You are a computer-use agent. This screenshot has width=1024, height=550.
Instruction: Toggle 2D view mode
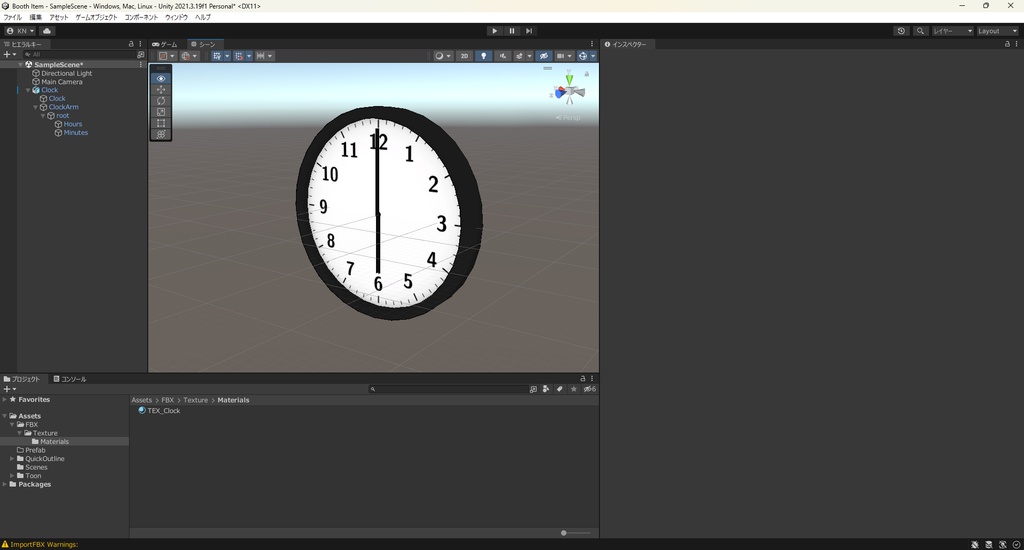pyautogui.click(x=464, y=56)
